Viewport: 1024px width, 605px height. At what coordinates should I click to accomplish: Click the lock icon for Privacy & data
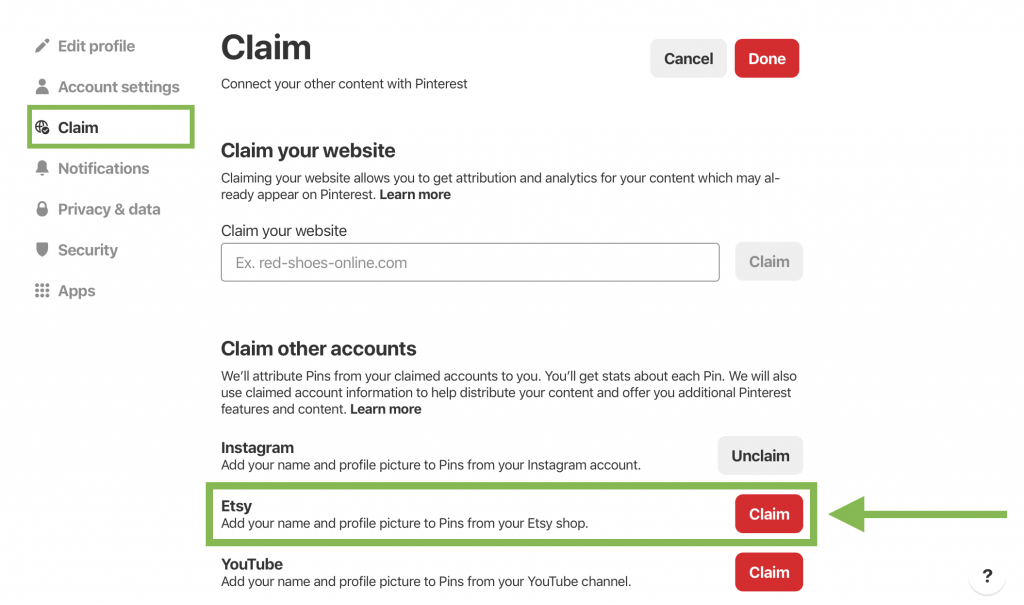point(42,210)
